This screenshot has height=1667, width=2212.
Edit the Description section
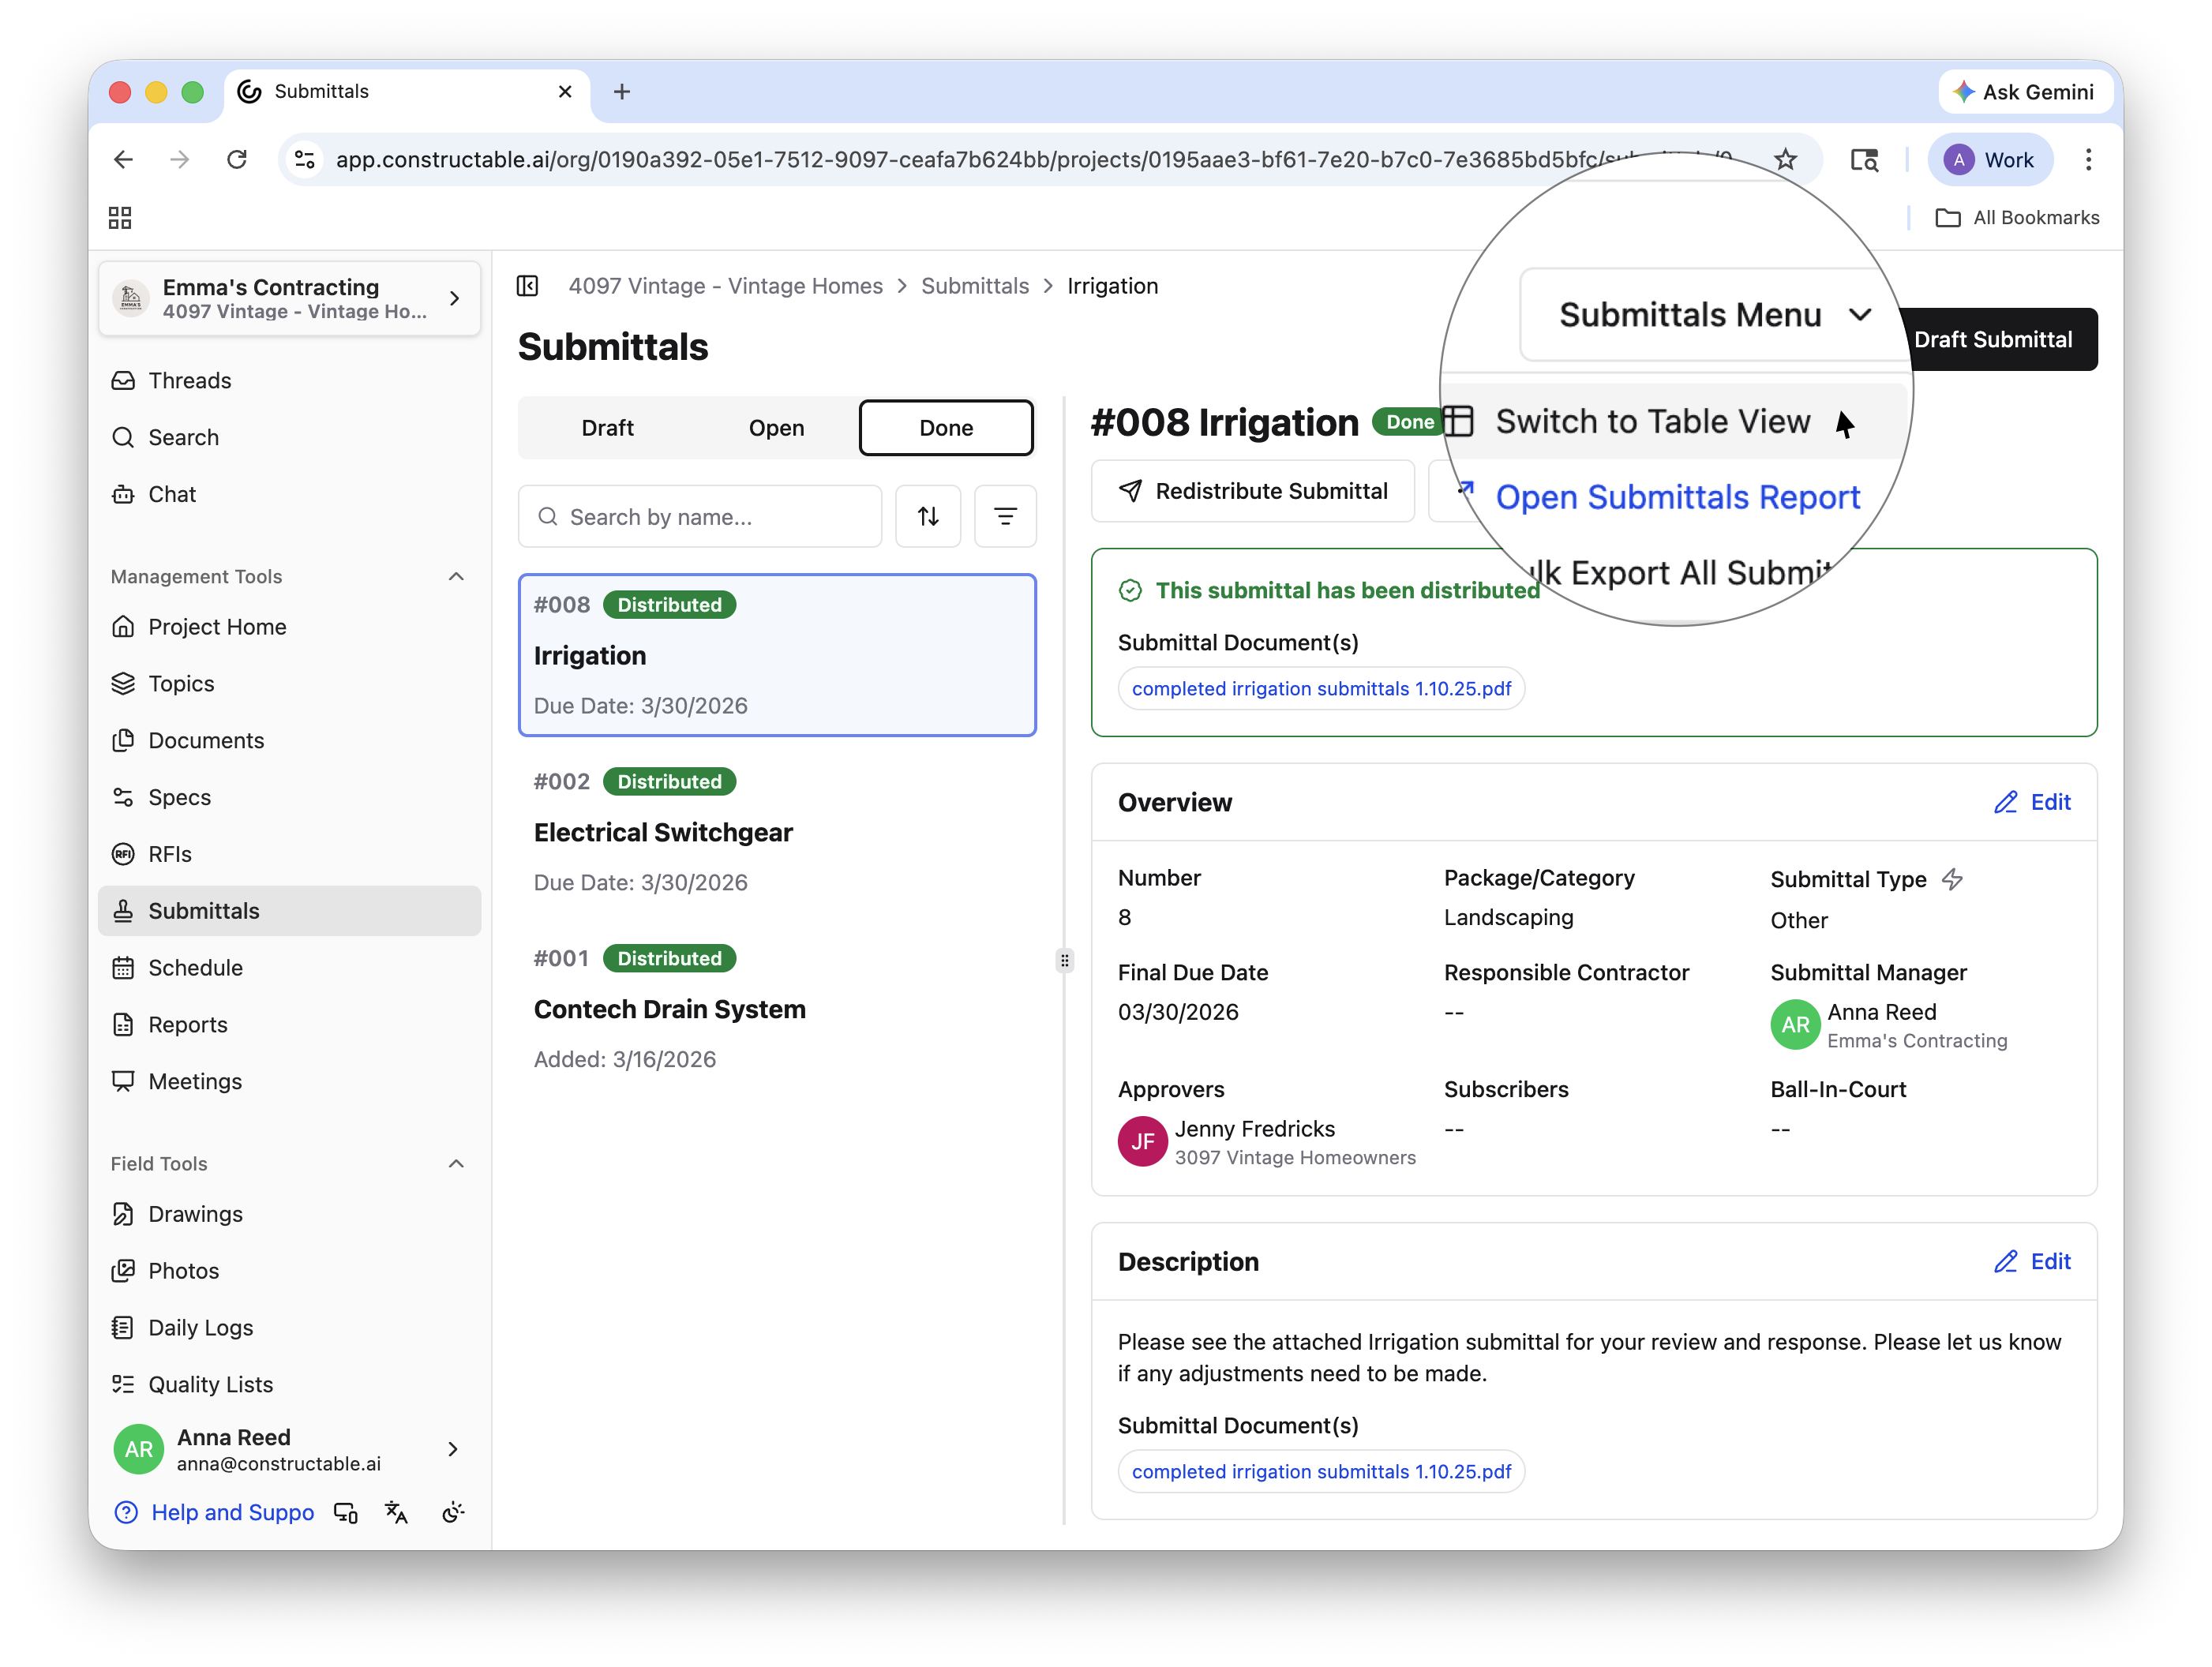tap(2033, 1262)
